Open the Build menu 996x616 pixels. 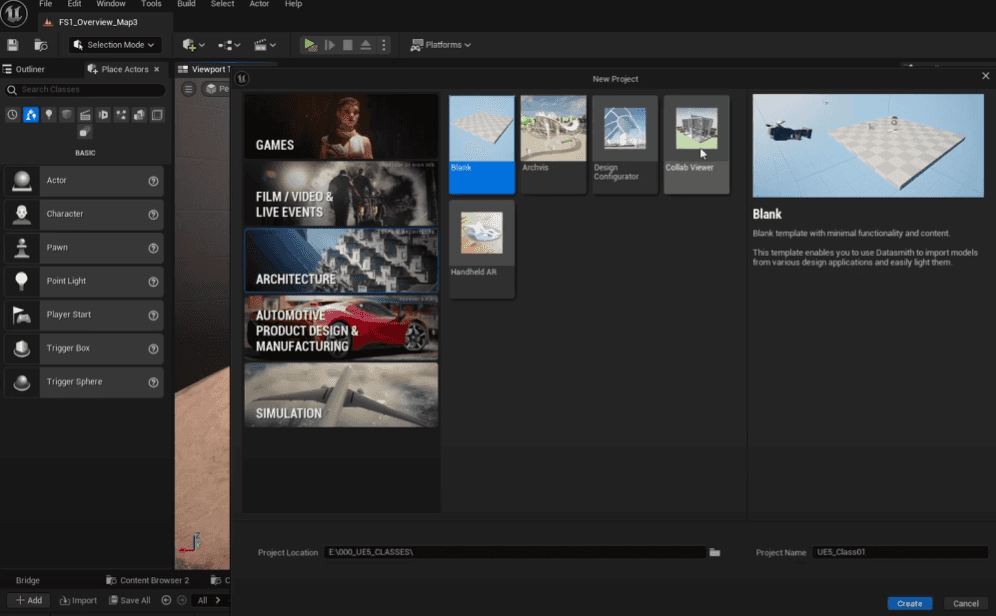[186, 4]
